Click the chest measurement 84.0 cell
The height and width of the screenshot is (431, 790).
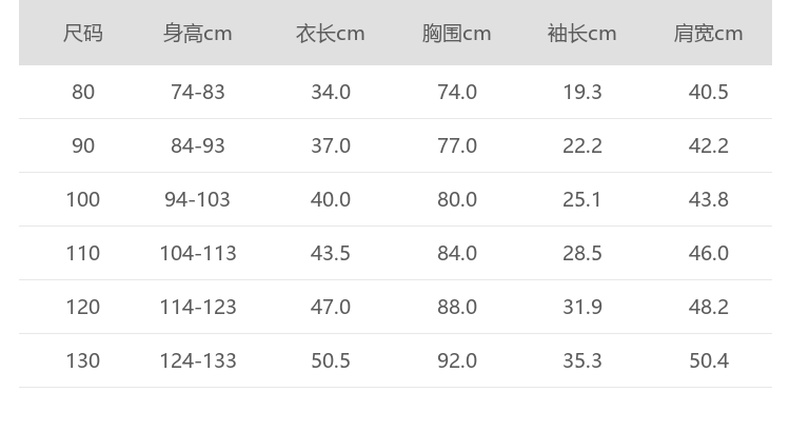pyautogui.click(x=457, y=253)
